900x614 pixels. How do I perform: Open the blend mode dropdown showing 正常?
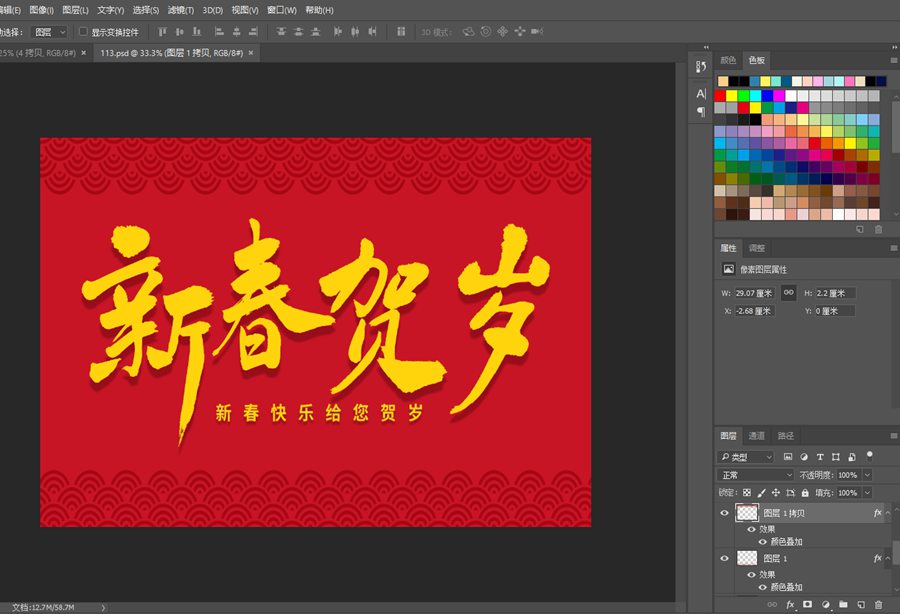pos(755,475)
